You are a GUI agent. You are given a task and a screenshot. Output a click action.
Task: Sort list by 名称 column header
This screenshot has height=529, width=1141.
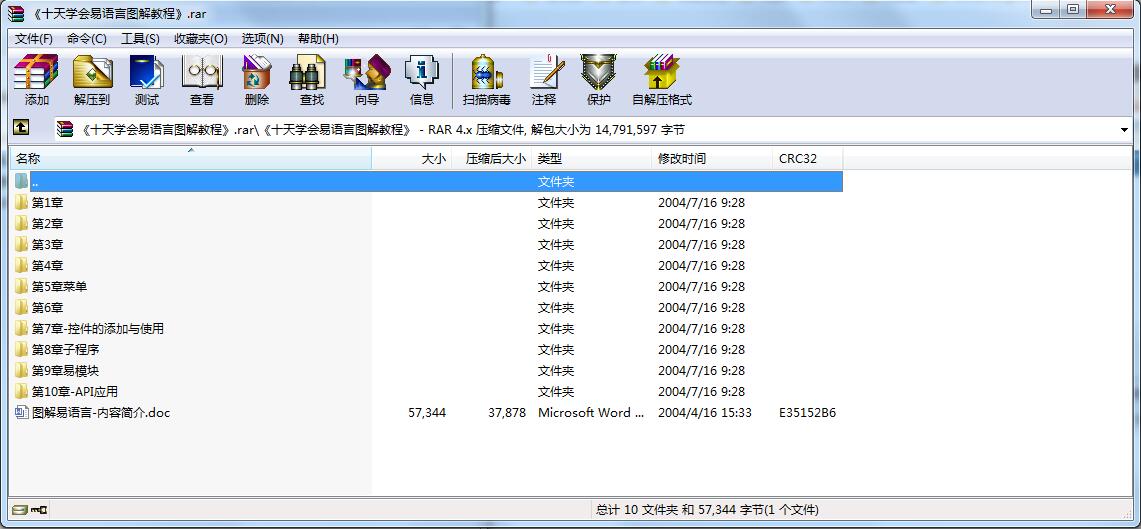[x=190, y=158]
